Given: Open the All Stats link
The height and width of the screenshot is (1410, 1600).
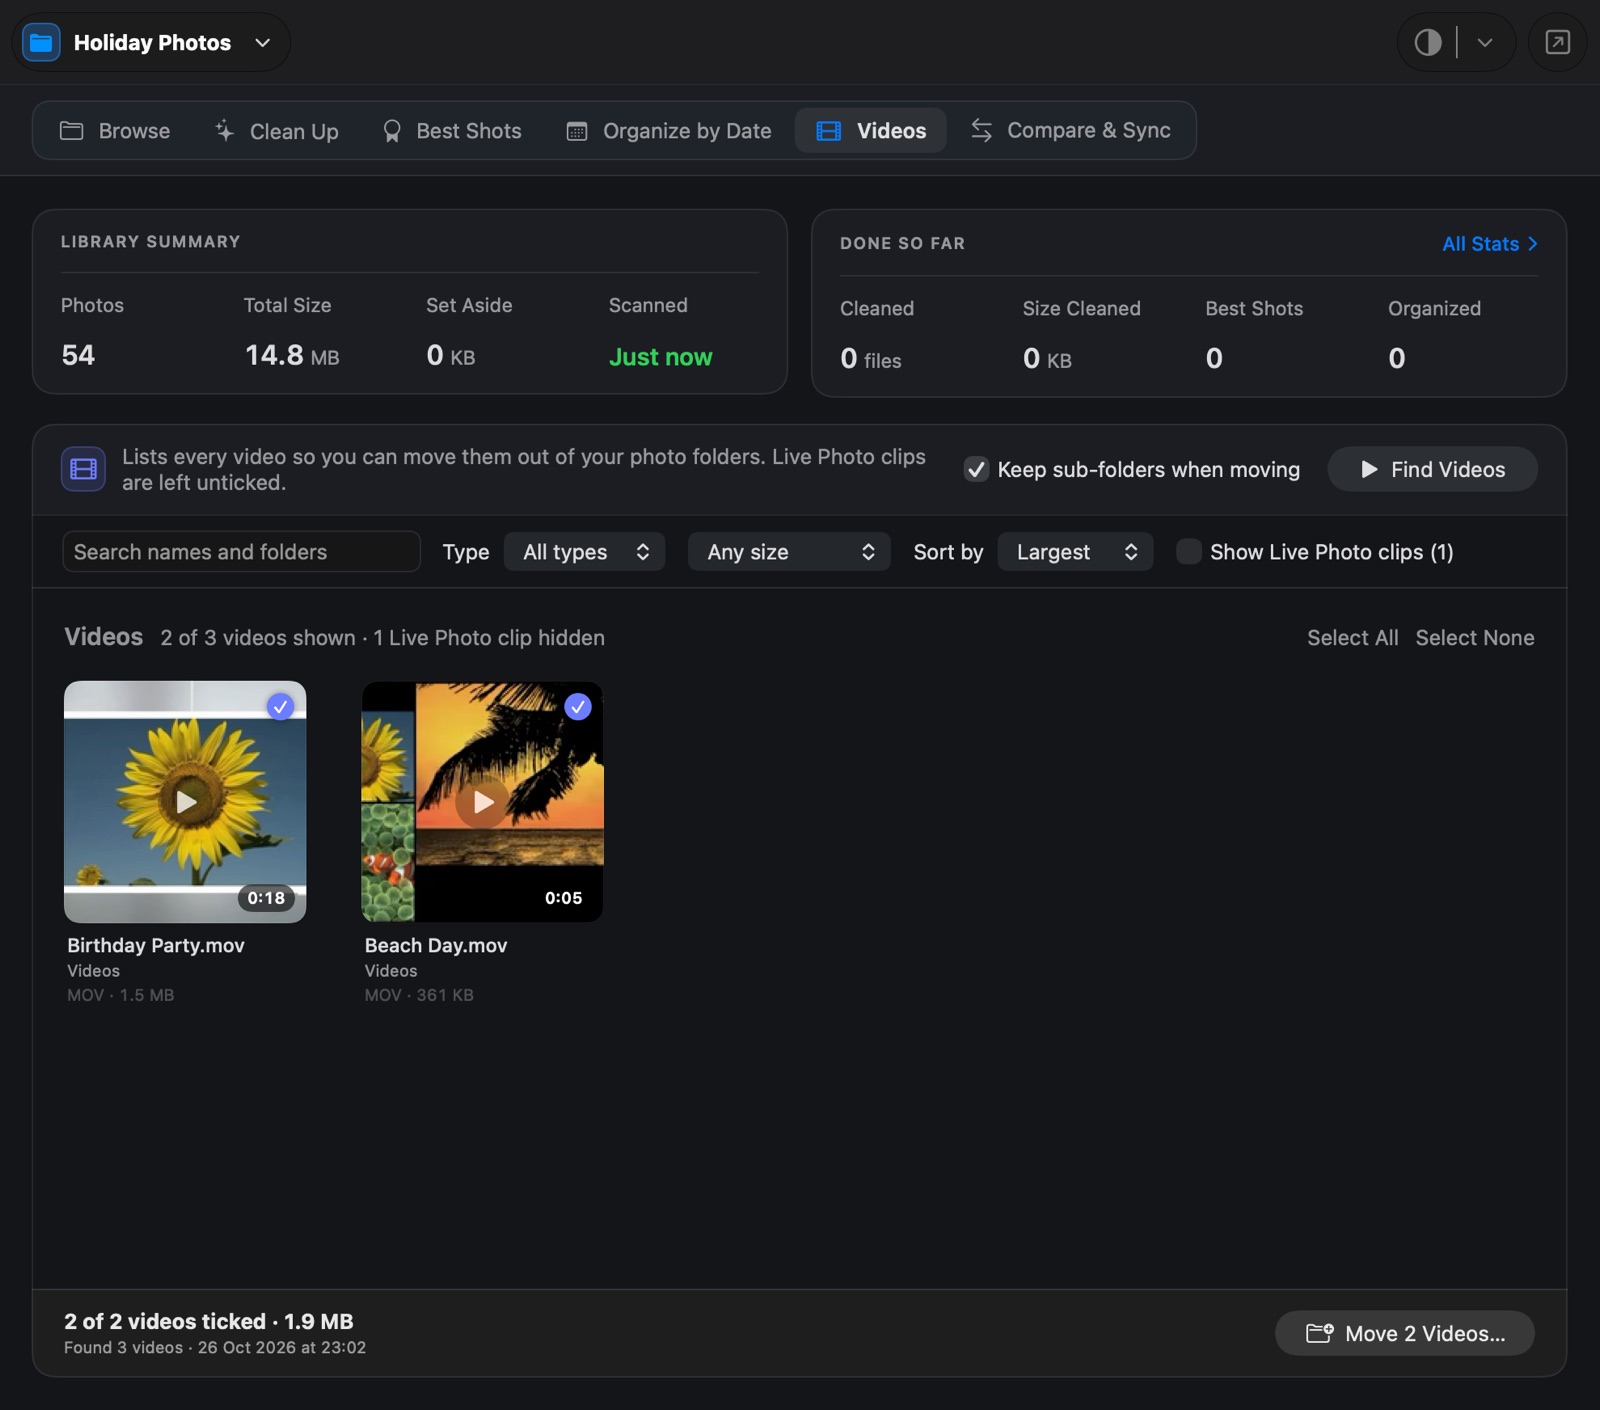Looking at the screenshot, I should (x=1489, y=244).
